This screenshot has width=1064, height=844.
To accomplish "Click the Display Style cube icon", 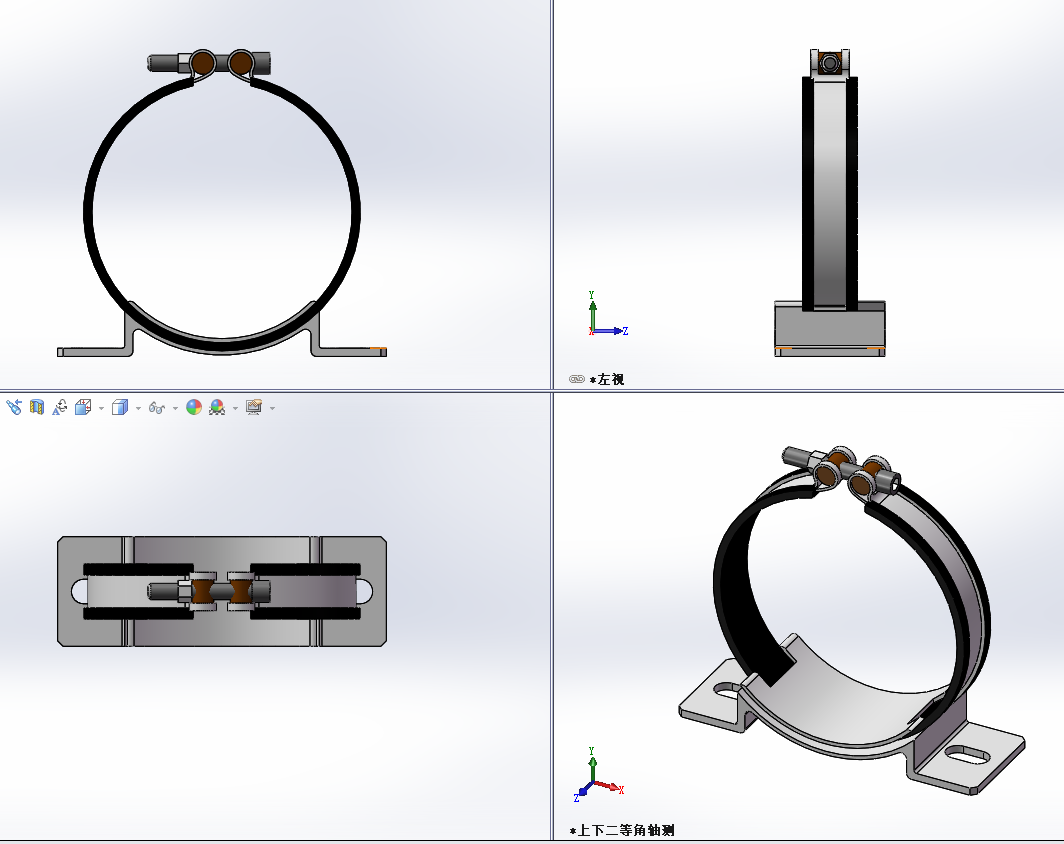I will (x=119, y=407).
